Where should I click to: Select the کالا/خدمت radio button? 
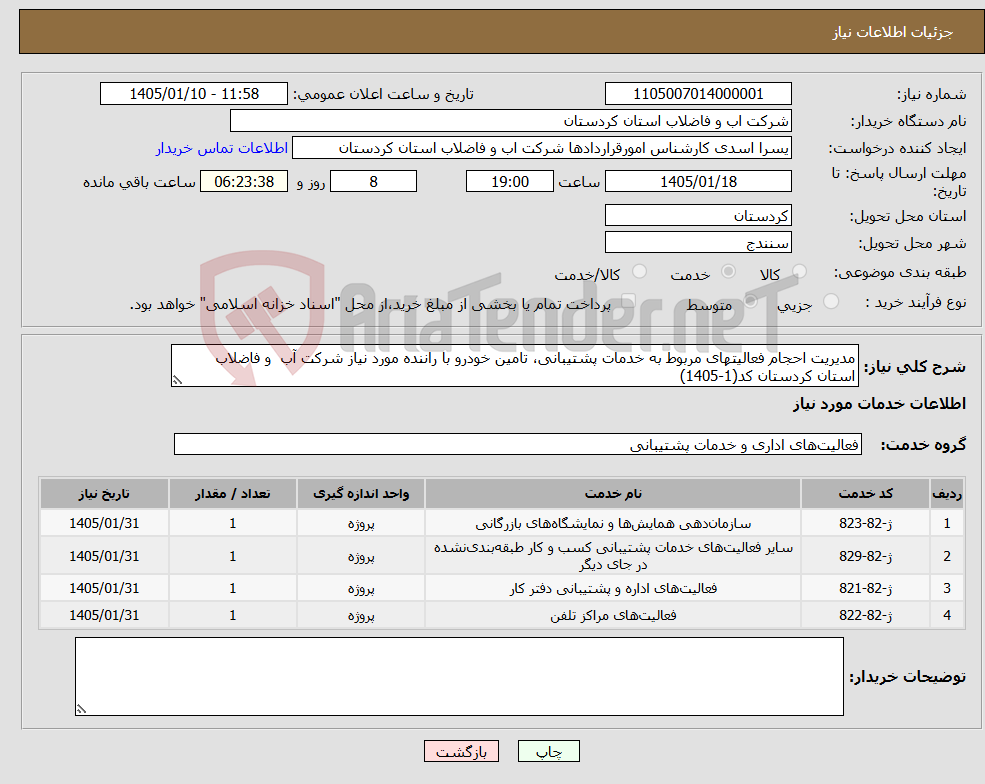click(x=639, y=271)
